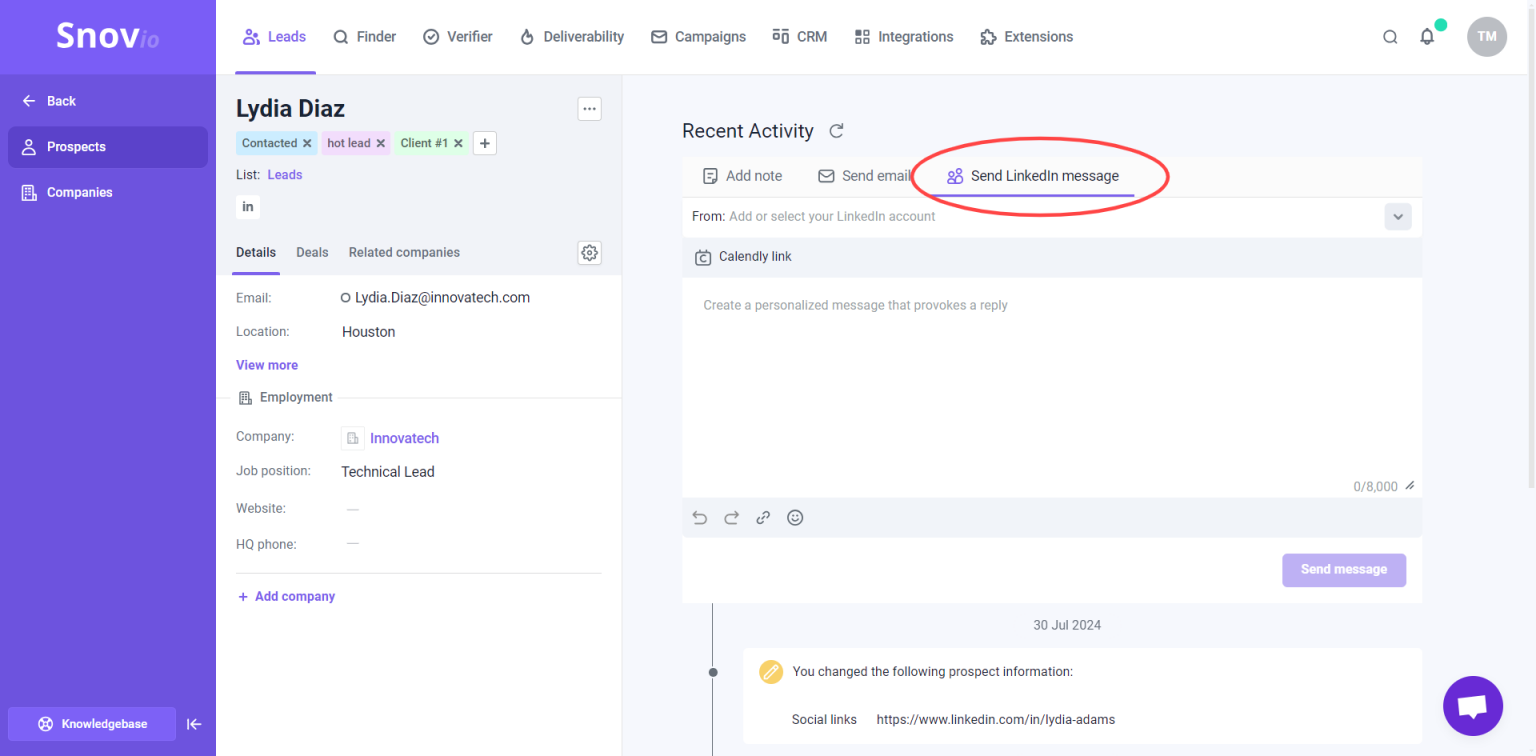Open the TM user avatar menu
This screenshot has width=1536, height=756.
[1487, 37]
